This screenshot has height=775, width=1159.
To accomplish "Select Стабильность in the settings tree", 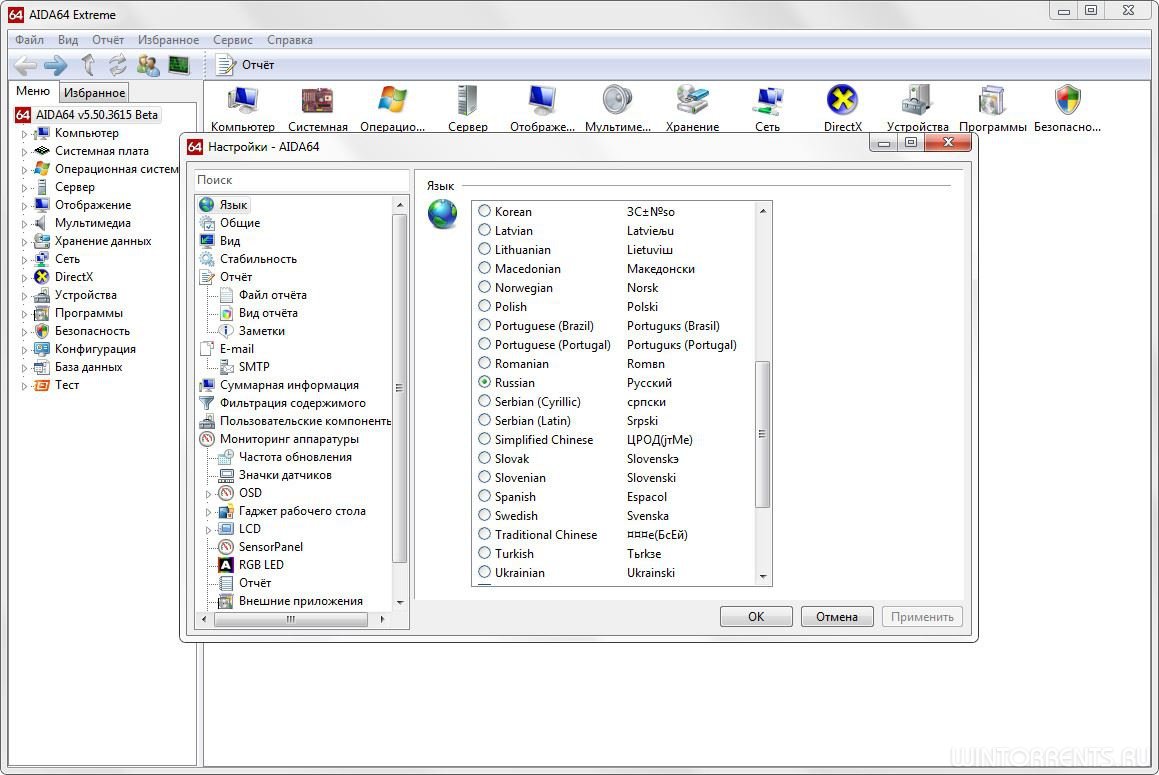I will click(x=258, y=259).
